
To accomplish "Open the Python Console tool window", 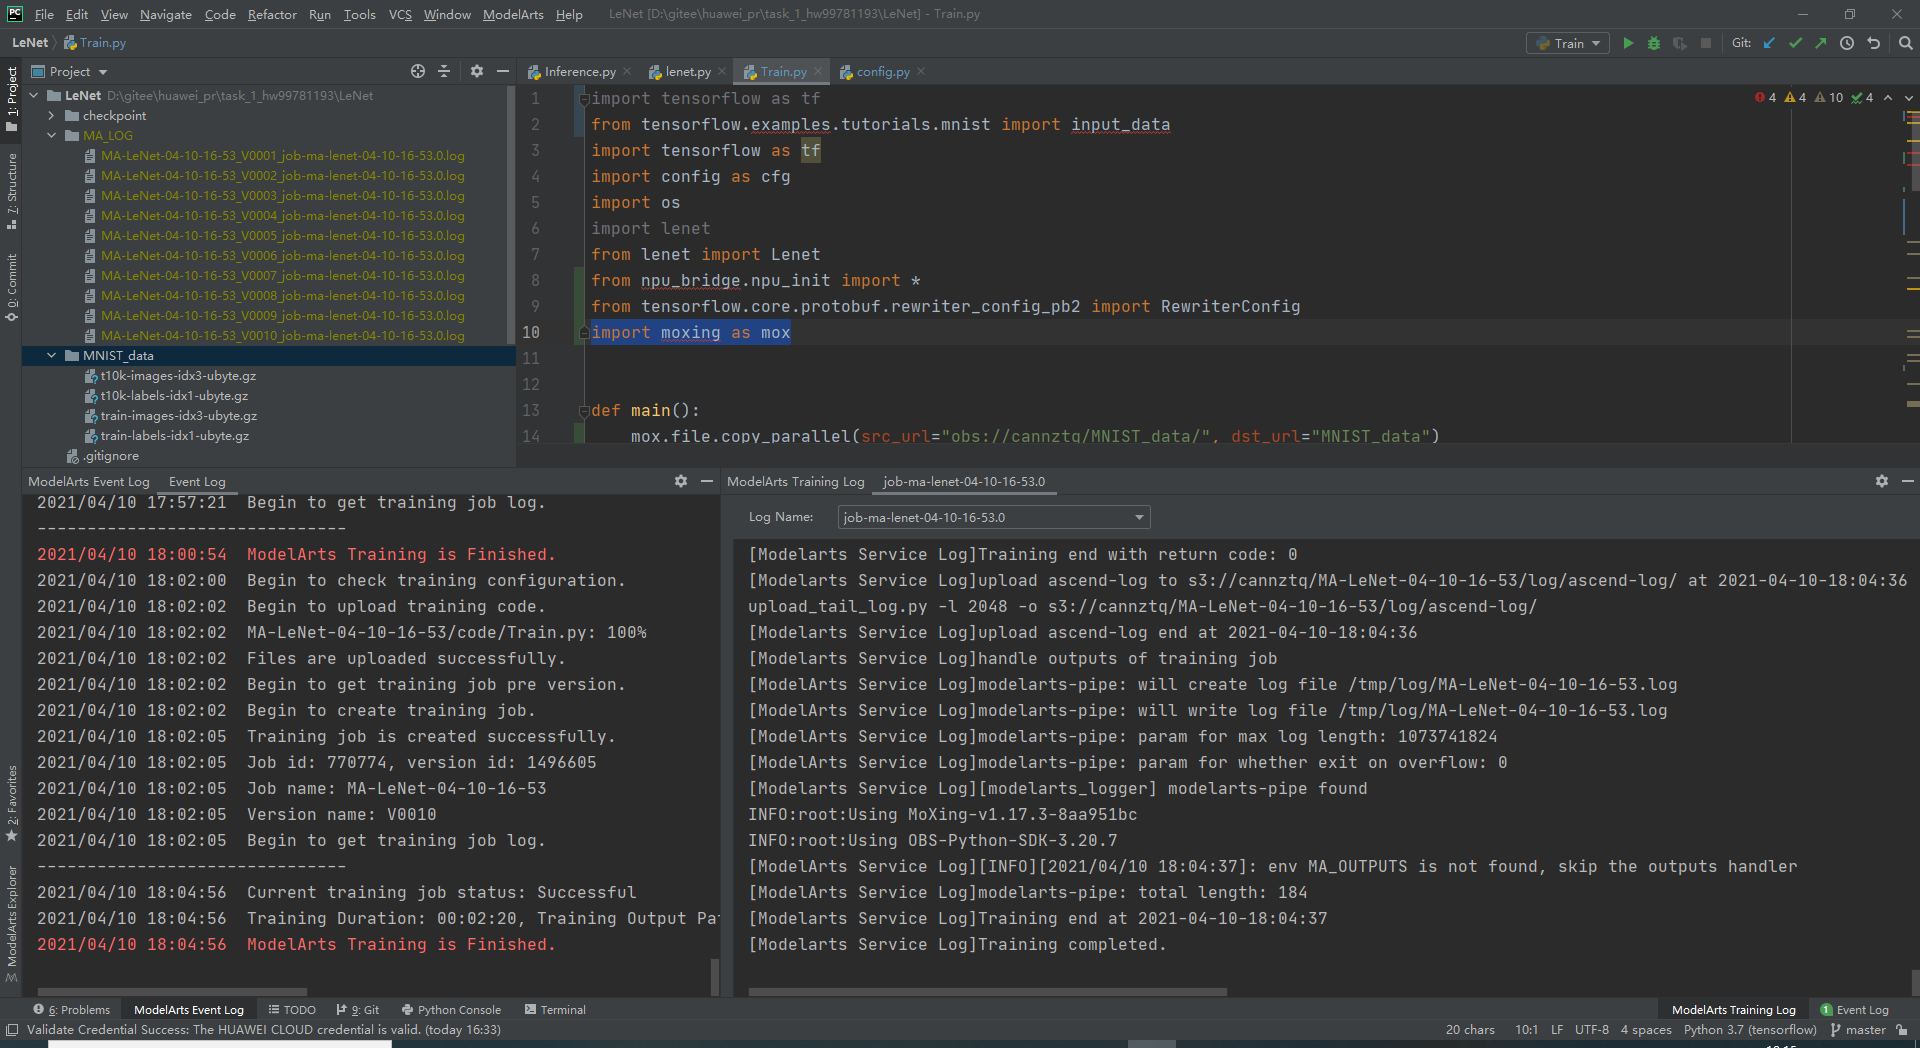I will [451, 1009].
